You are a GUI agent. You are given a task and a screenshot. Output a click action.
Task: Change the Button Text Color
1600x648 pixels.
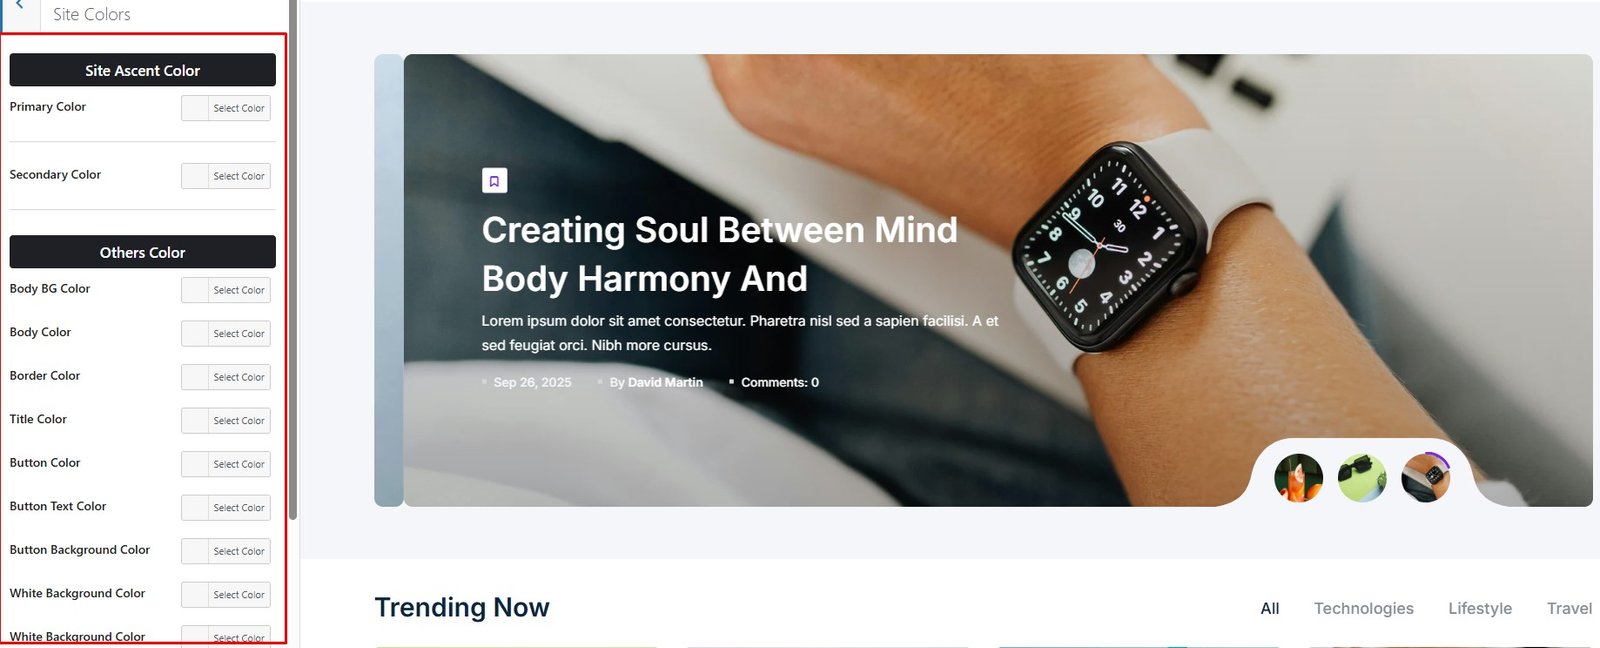tap(226, 508)
